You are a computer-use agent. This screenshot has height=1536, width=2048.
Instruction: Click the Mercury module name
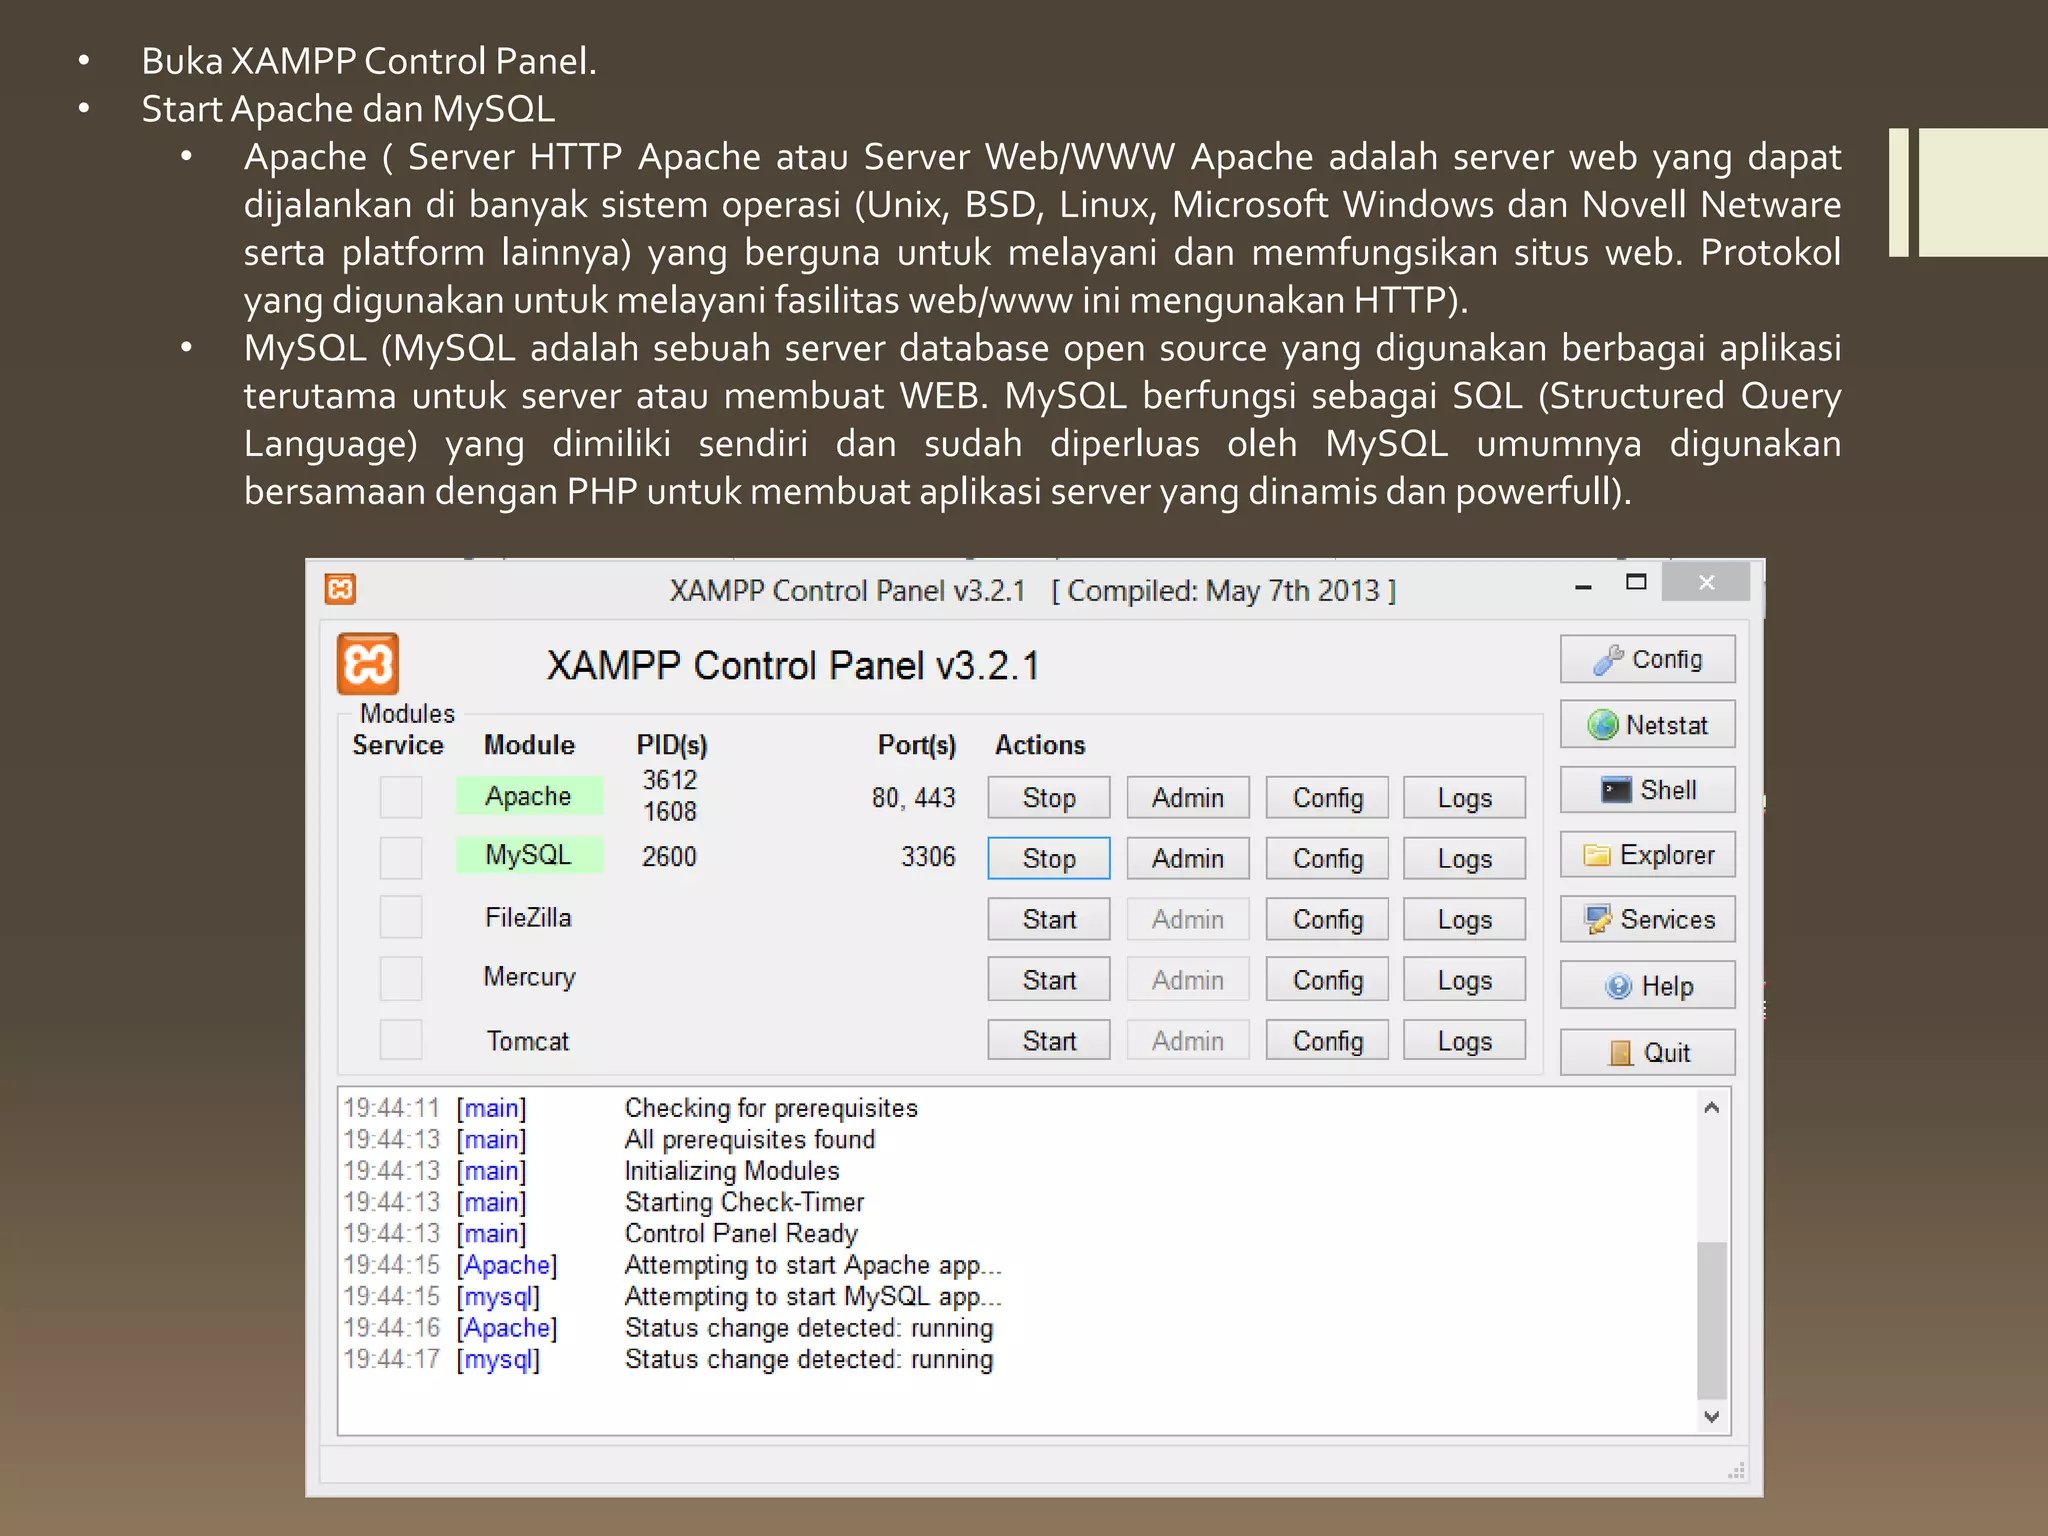tap(529, 977)
